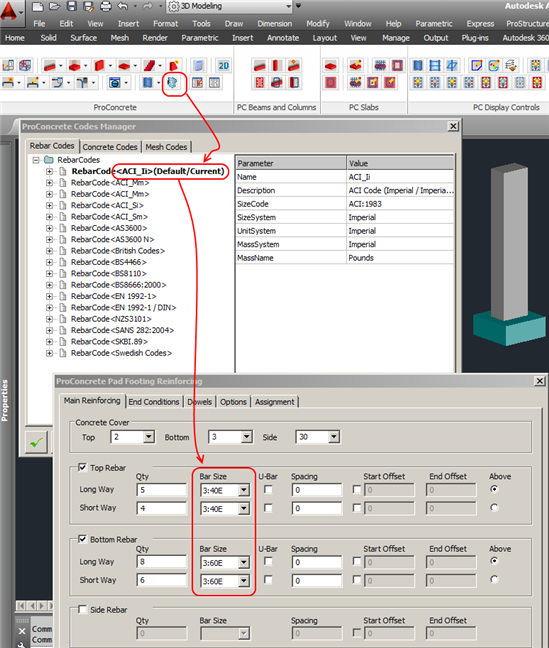Uncheck the Top Rebar checkbox
Viewport: 549px width, 648px height.
click(83, 467)
